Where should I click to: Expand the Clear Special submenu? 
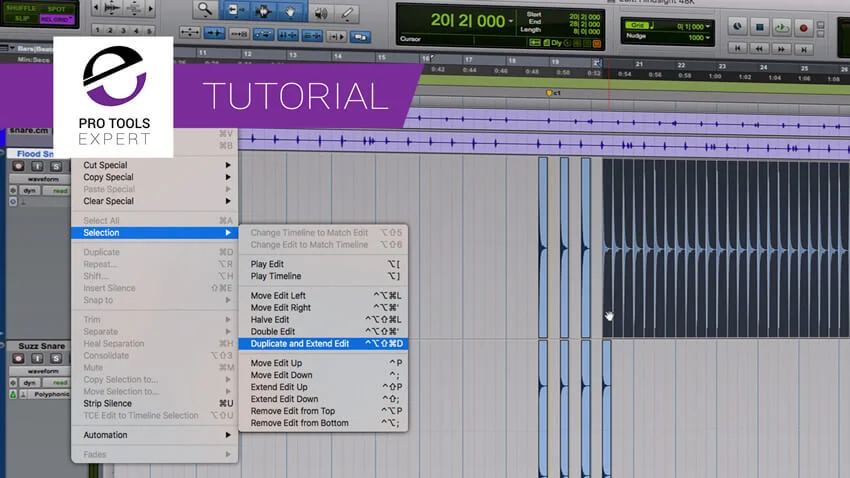coord(154,201)
